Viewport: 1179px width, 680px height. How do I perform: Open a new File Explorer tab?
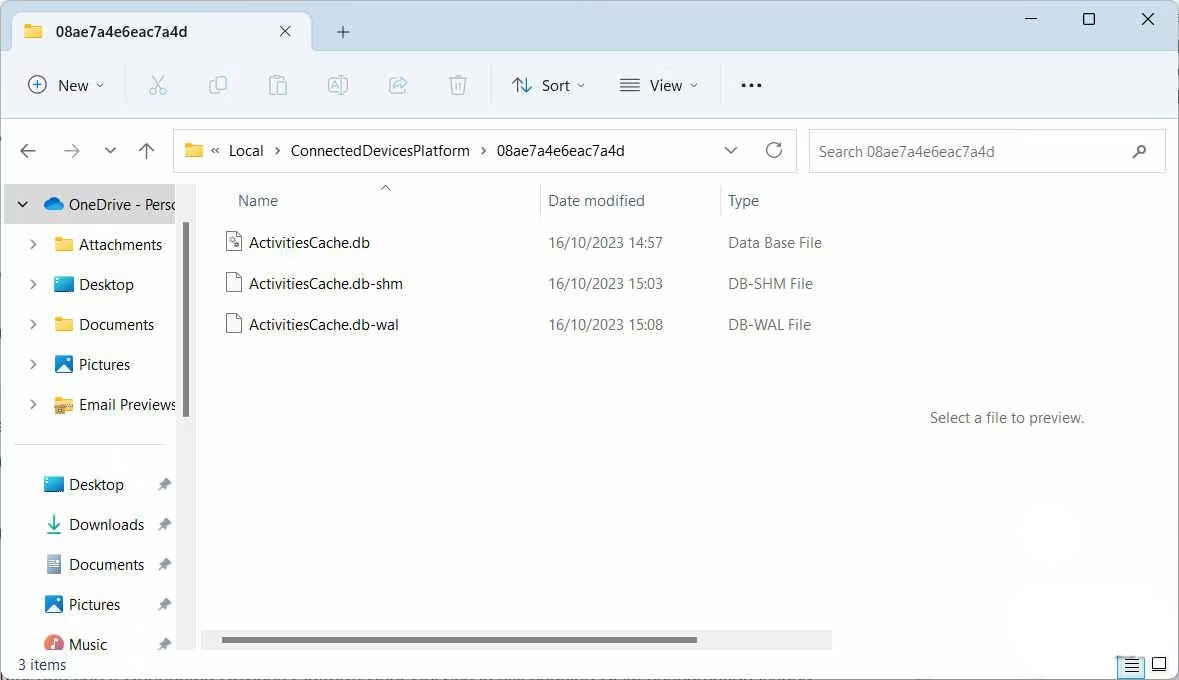click(342, 31)
